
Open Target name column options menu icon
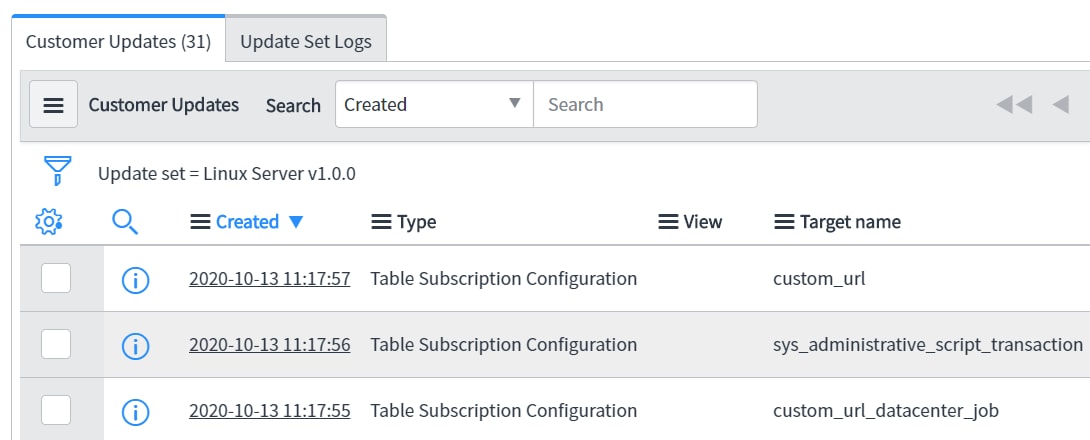point(784,222)
